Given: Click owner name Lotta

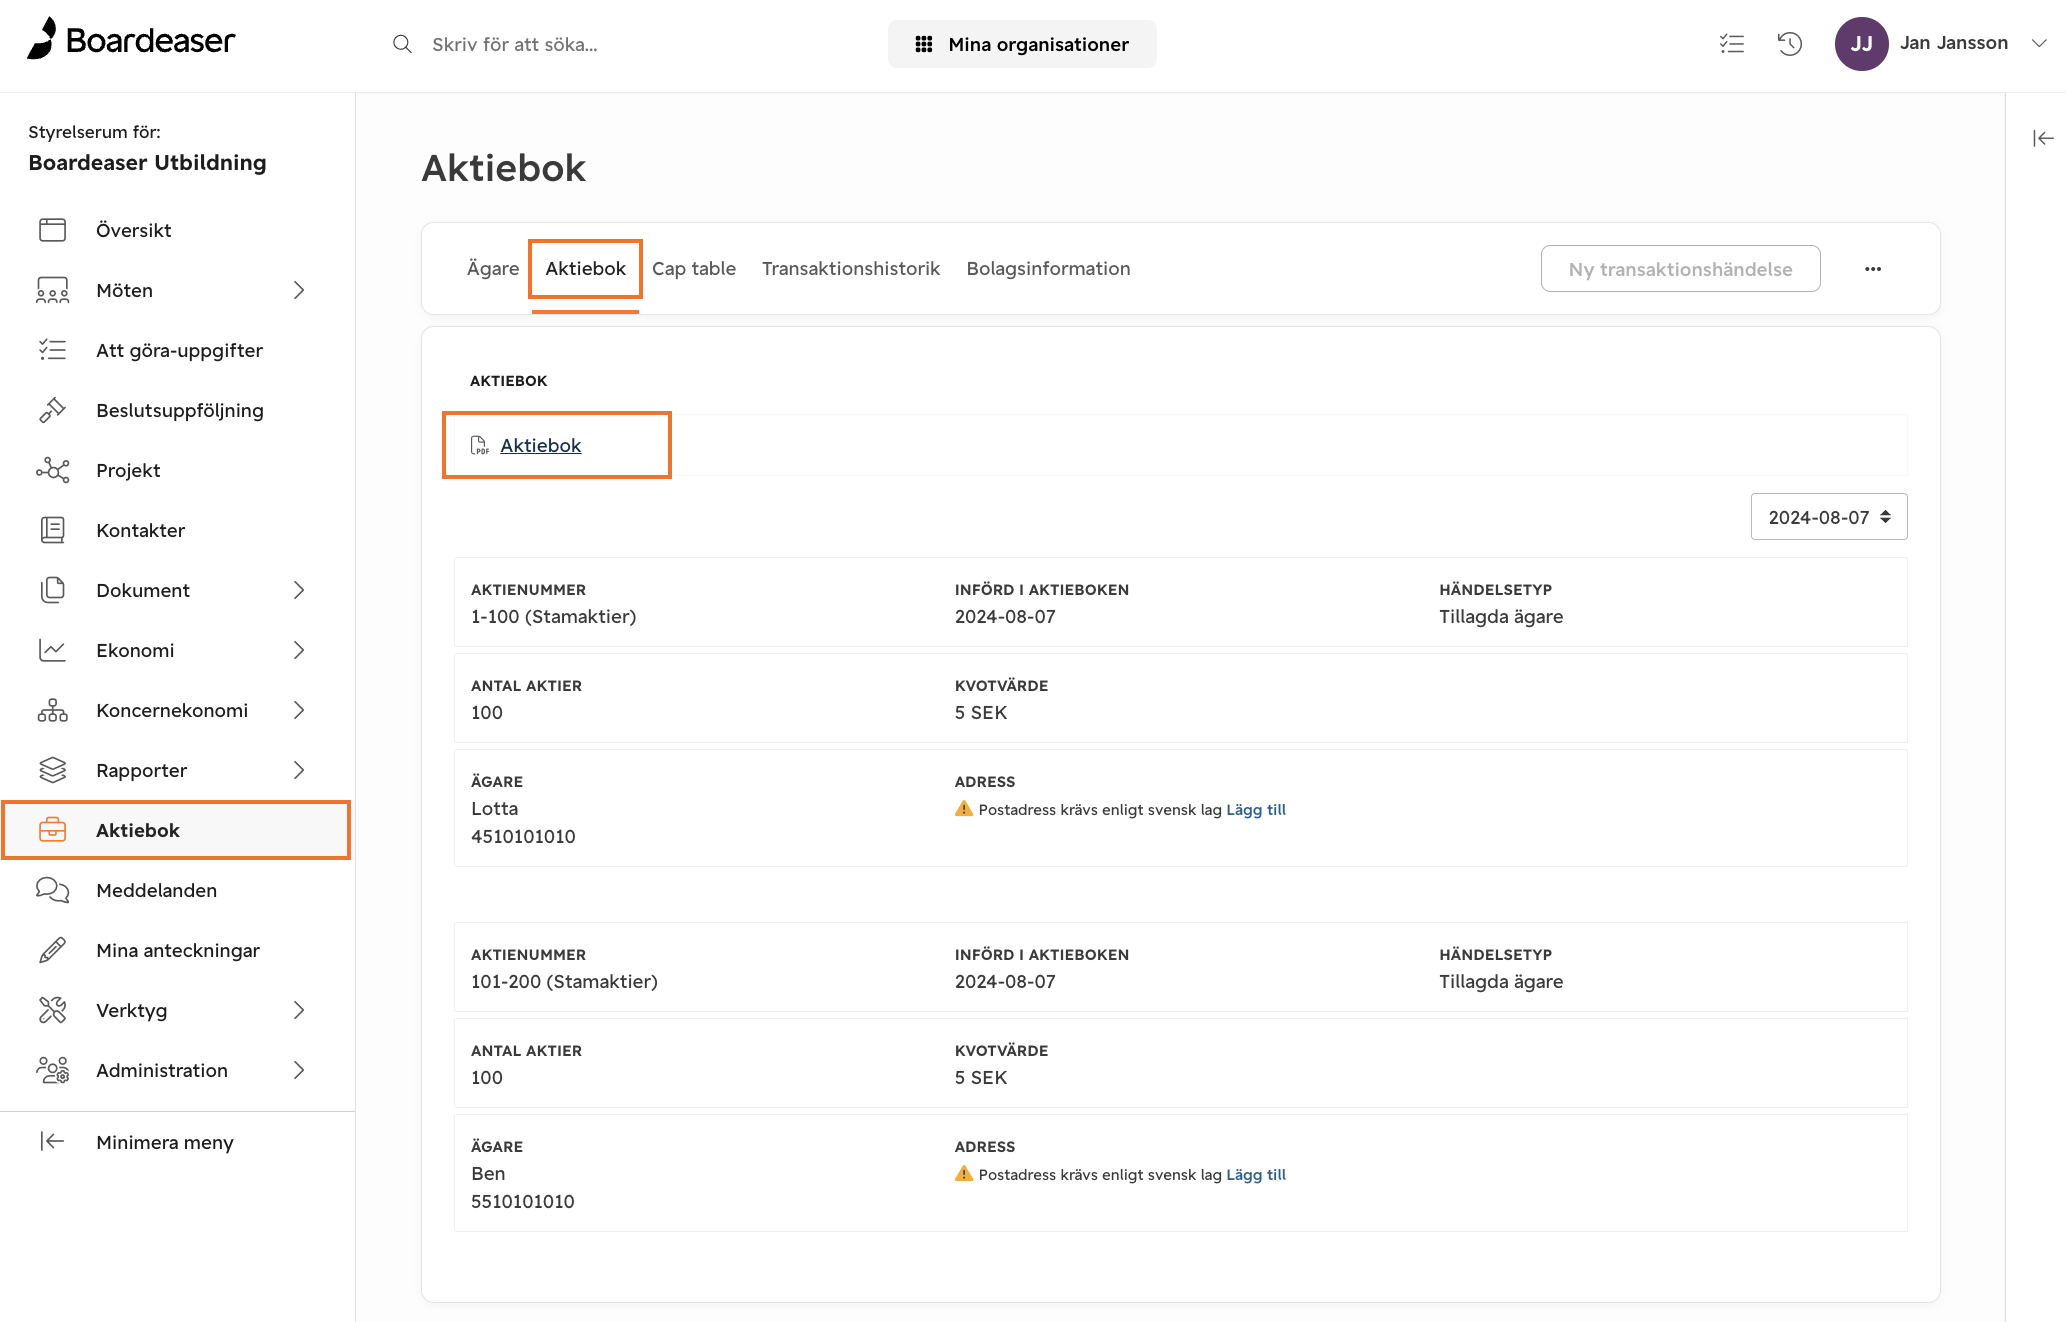Looking at the screenshot, I should point(495,808).
